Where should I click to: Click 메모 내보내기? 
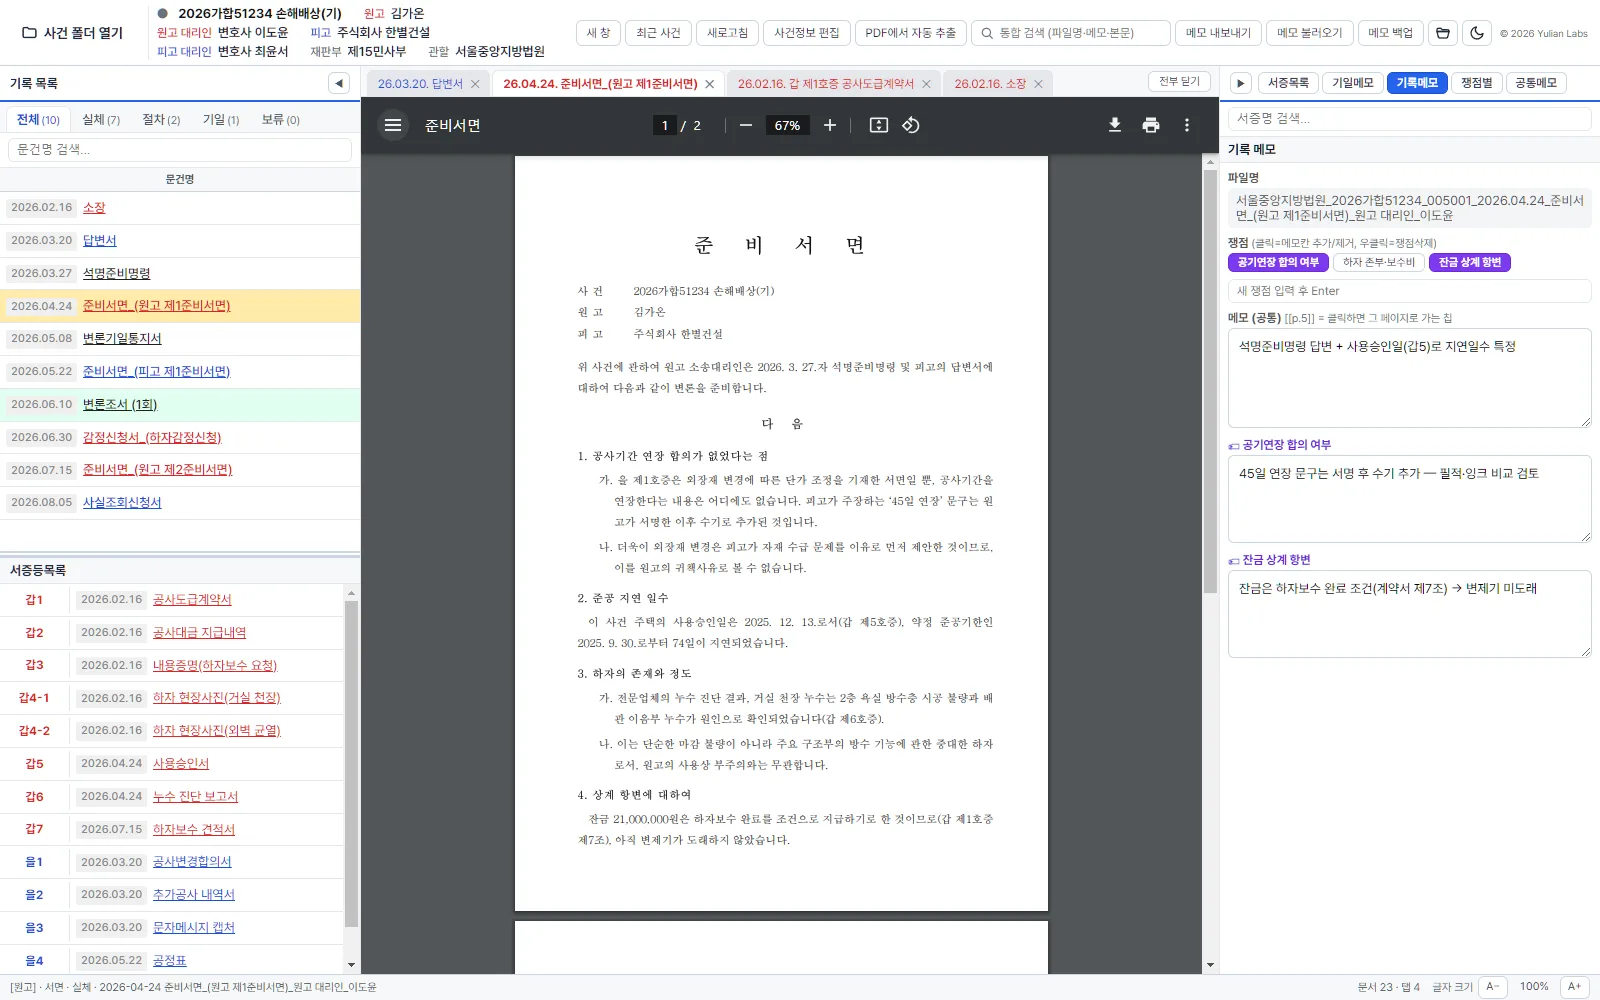[x=1218, y=33]
